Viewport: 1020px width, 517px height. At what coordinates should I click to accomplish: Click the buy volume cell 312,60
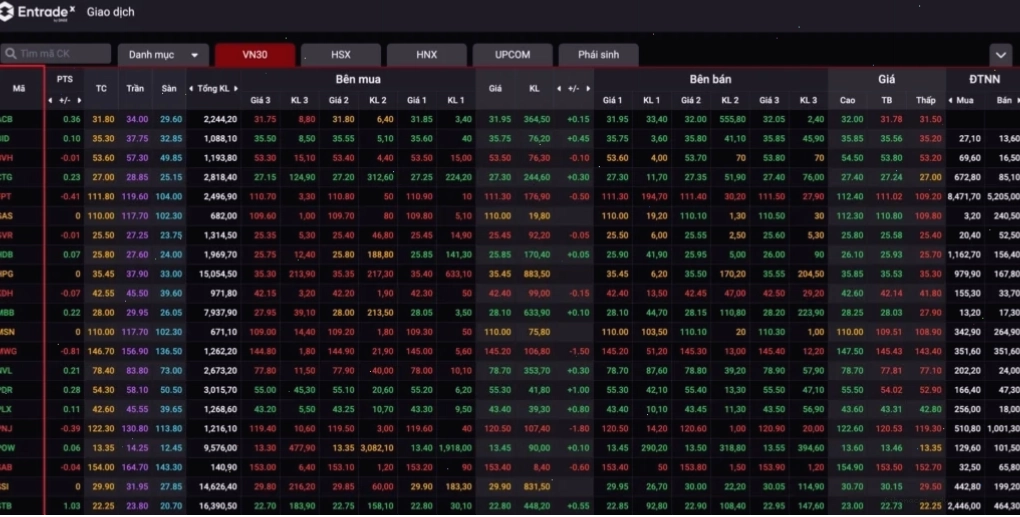point(381,177)
